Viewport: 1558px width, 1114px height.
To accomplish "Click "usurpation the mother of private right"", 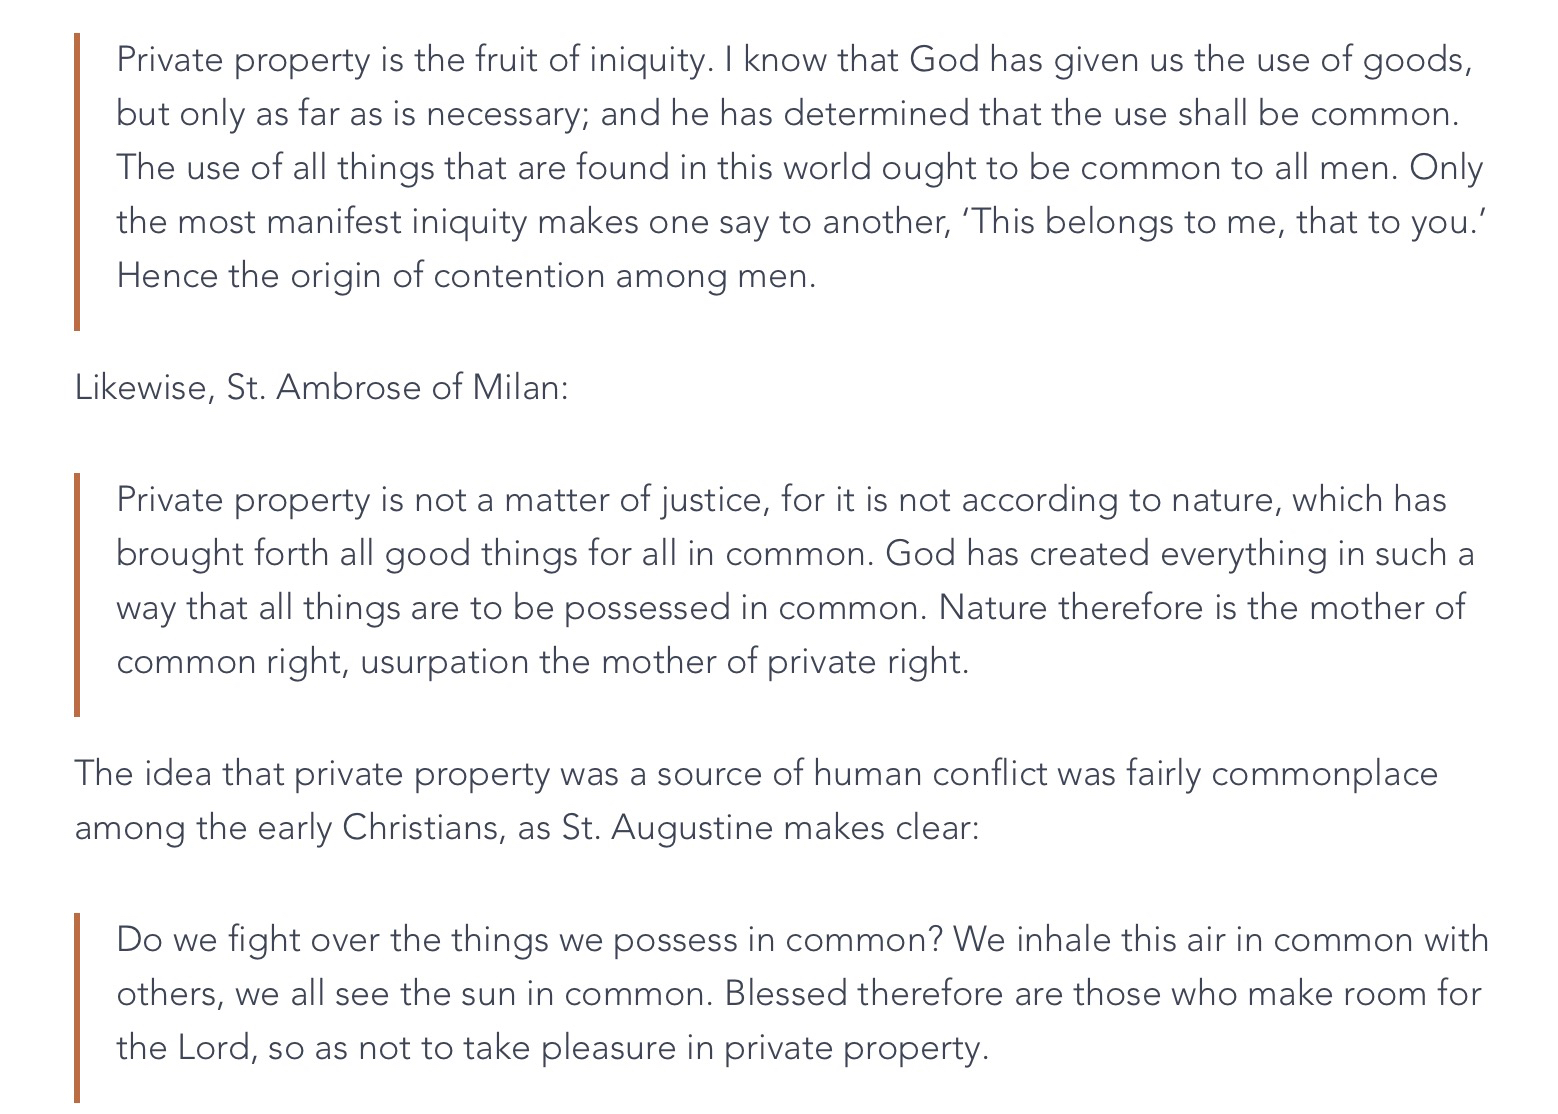I will pyautogui.click(x=663, y=662).
